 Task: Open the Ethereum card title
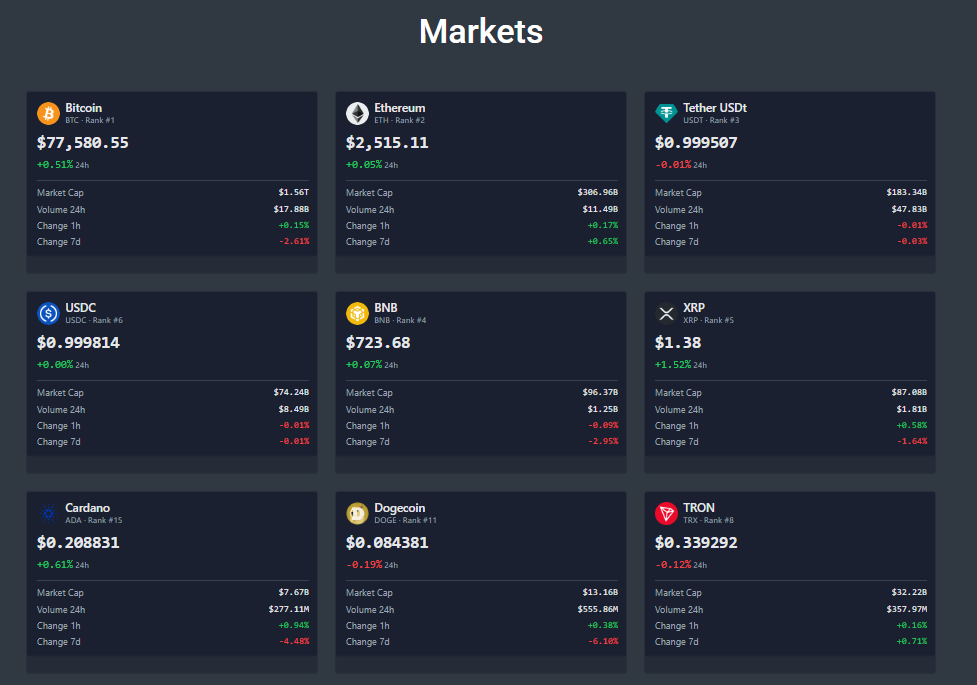[x=399, y=108]
